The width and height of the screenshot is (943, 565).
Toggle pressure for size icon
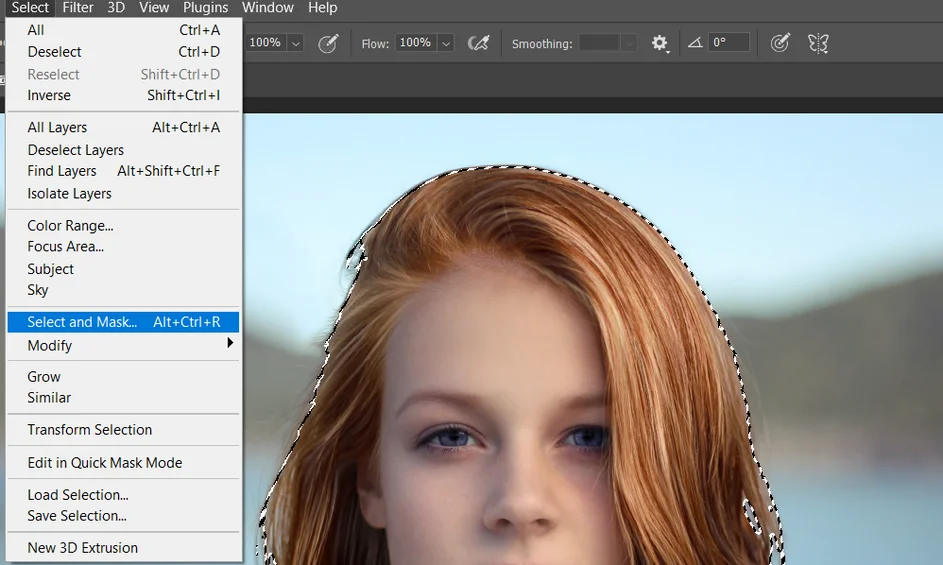tap(780, 43)
